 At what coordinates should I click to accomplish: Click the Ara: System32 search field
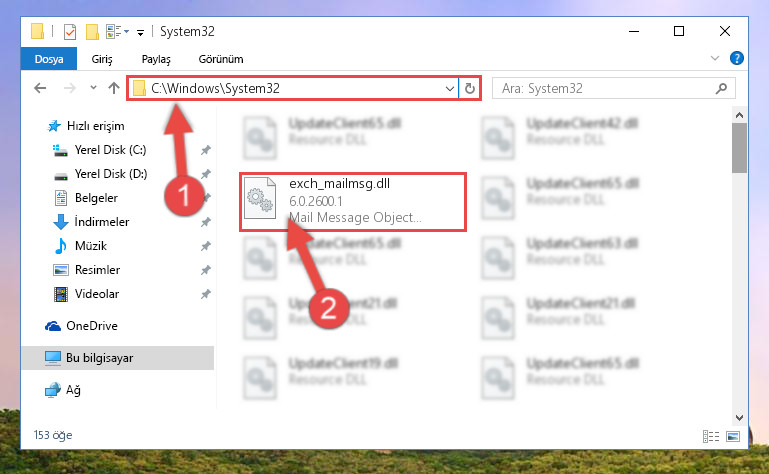[x=606, y=88]
